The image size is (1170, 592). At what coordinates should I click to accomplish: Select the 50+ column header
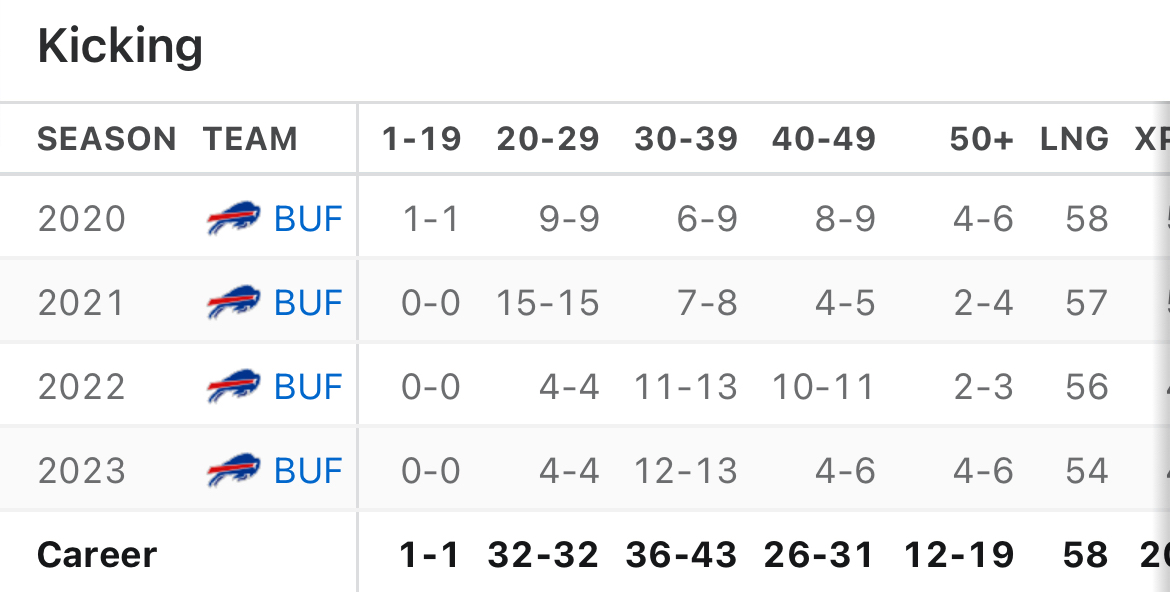pos(981,139)
